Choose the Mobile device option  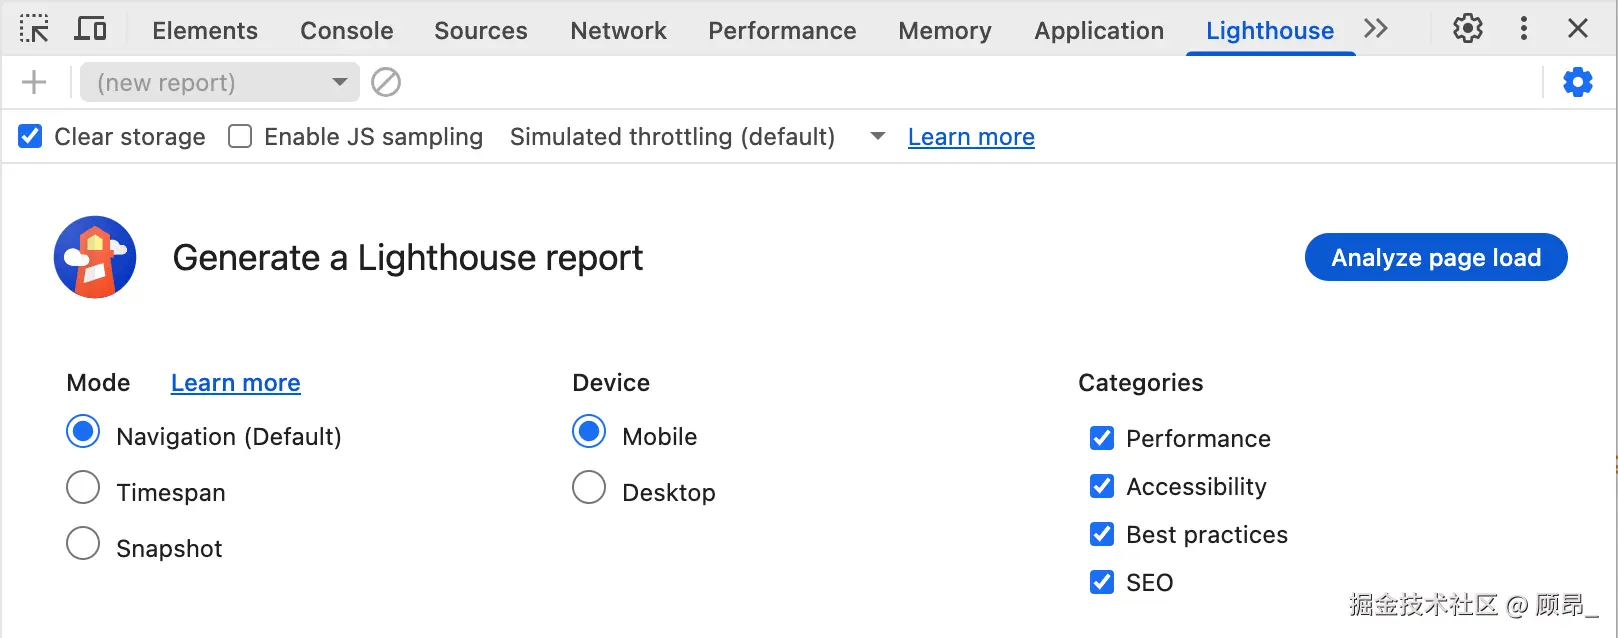(589, 432)
